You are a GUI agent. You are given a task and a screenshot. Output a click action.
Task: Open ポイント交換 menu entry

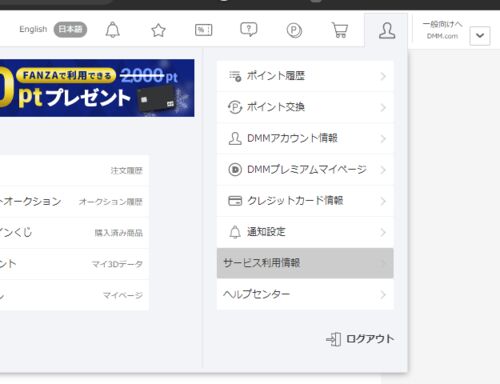tap(305, 107)
